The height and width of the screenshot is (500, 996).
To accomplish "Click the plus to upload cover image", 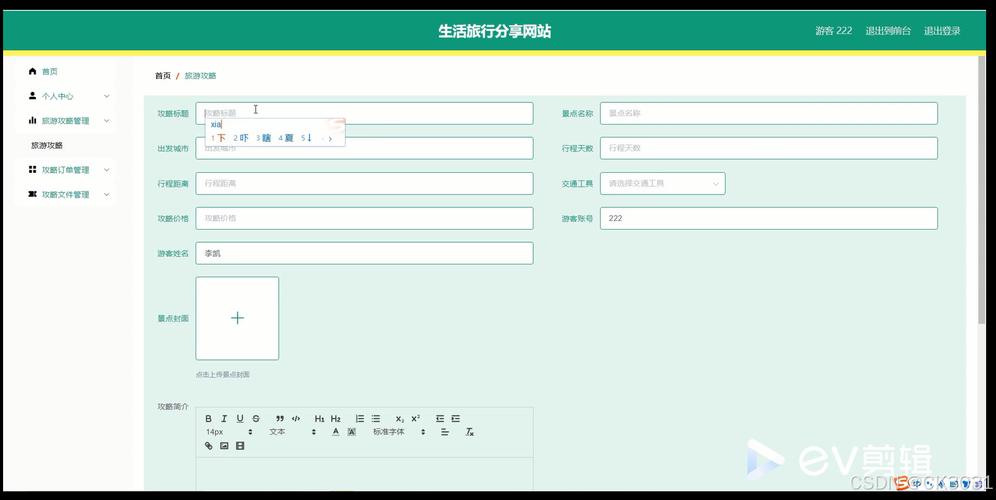I will (237, 318).
